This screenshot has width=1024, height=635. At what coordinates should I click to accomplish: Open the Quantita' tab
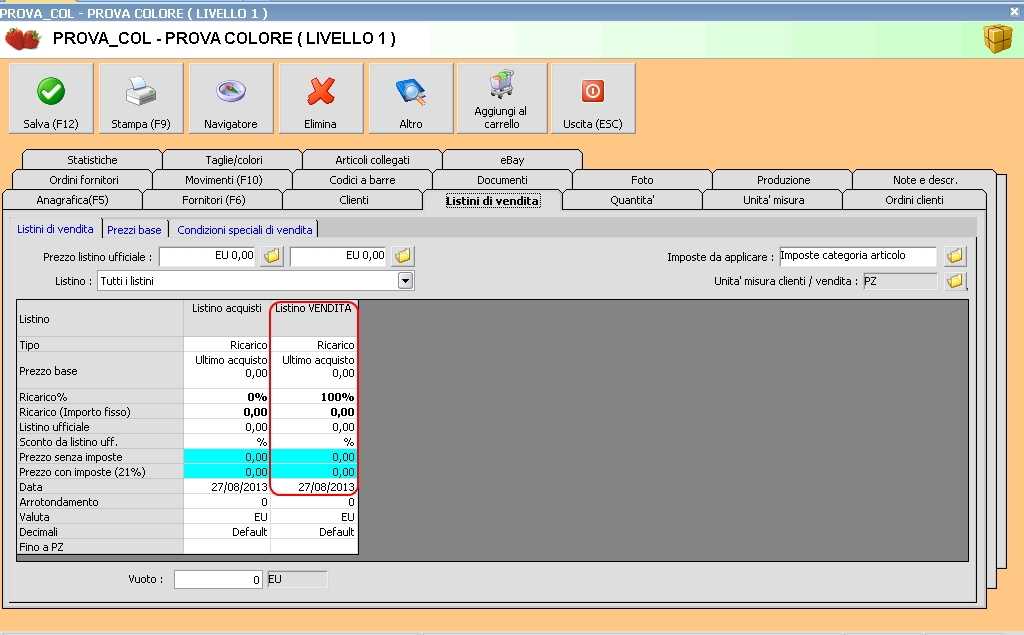point(632,200)
